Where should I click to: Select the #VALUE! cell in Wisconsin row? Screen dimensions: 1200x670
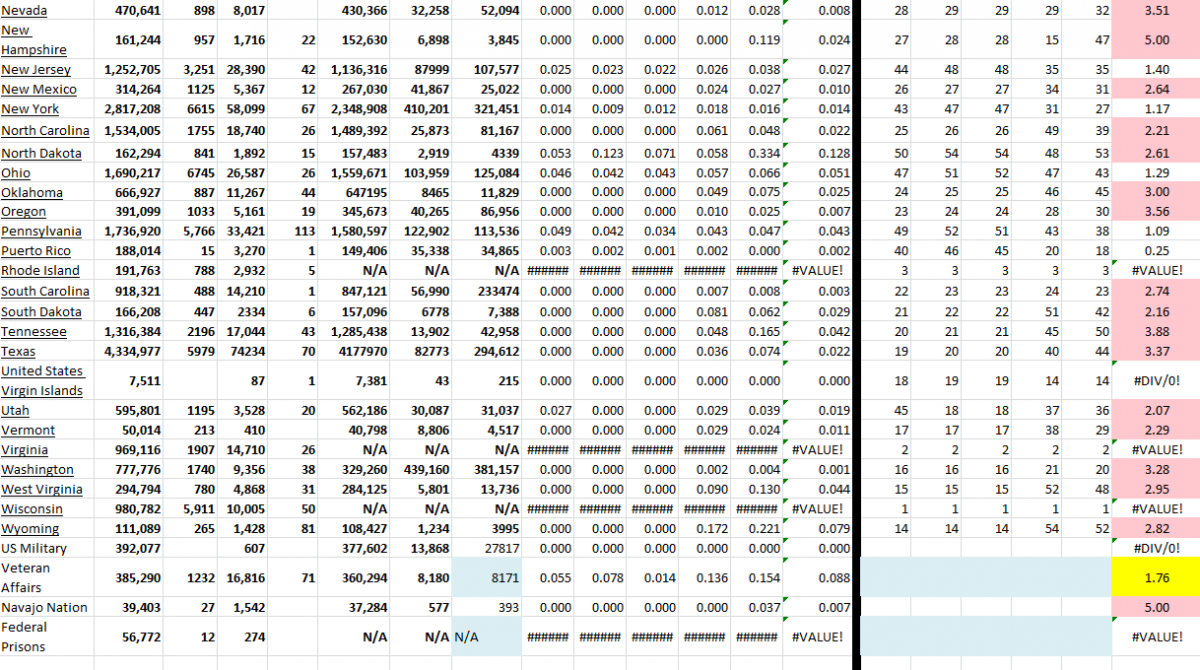coord(818,509)
